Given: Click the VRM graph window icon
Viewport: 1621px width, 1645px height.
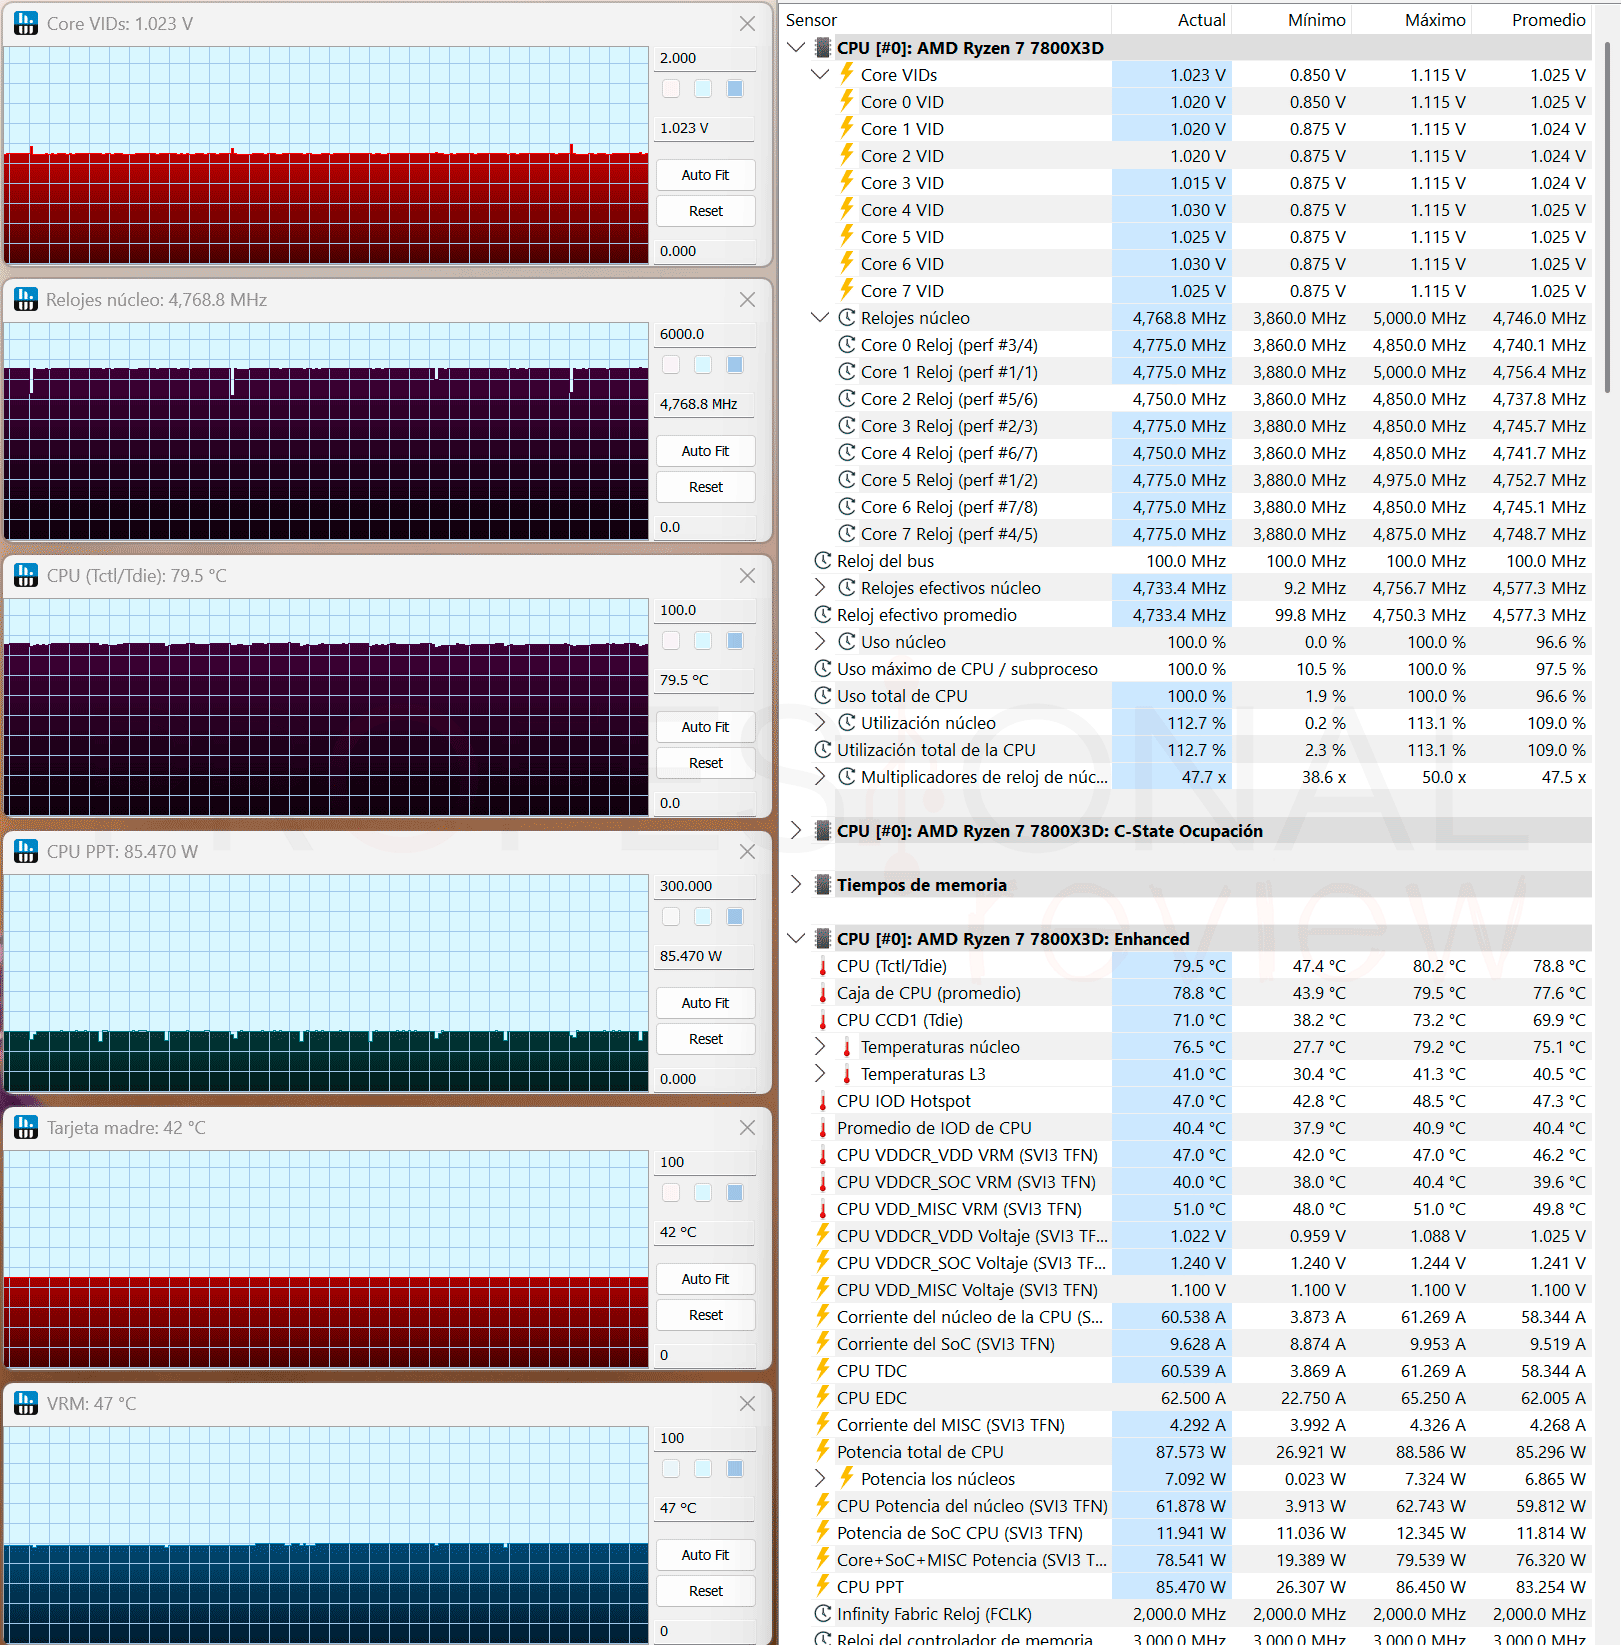Looking at the screenshot, I should pos(26,1403).
